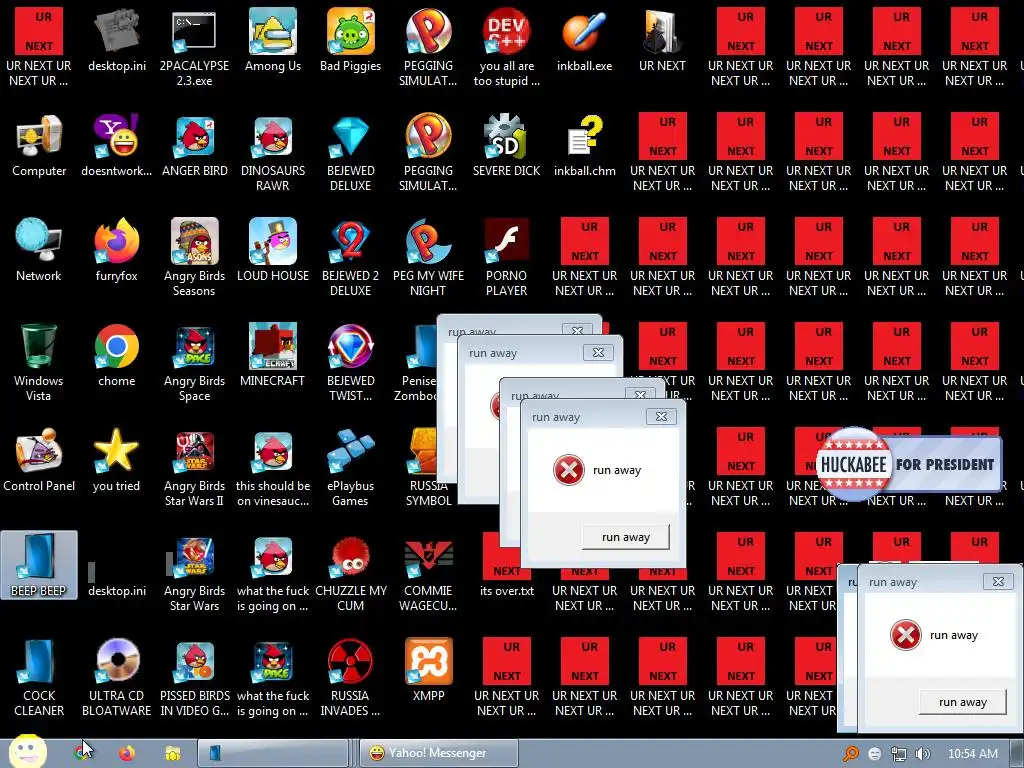Open the Computer desktop icon

coord(39,146)
